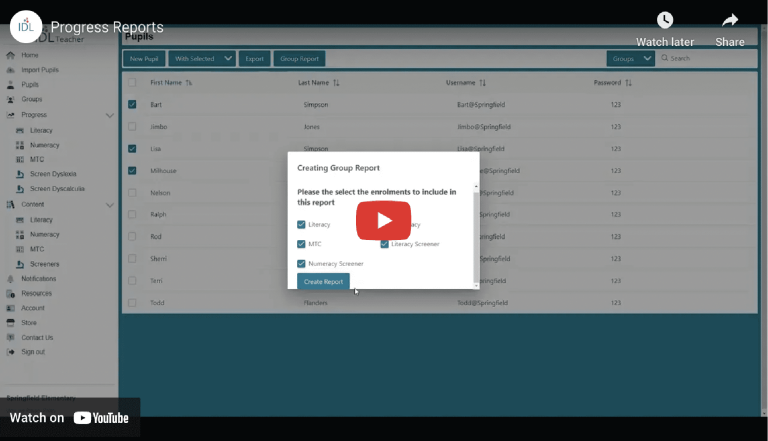768x441 pixels.
Task: Select Sign out in sidebar
Action: tap(33, 352)
